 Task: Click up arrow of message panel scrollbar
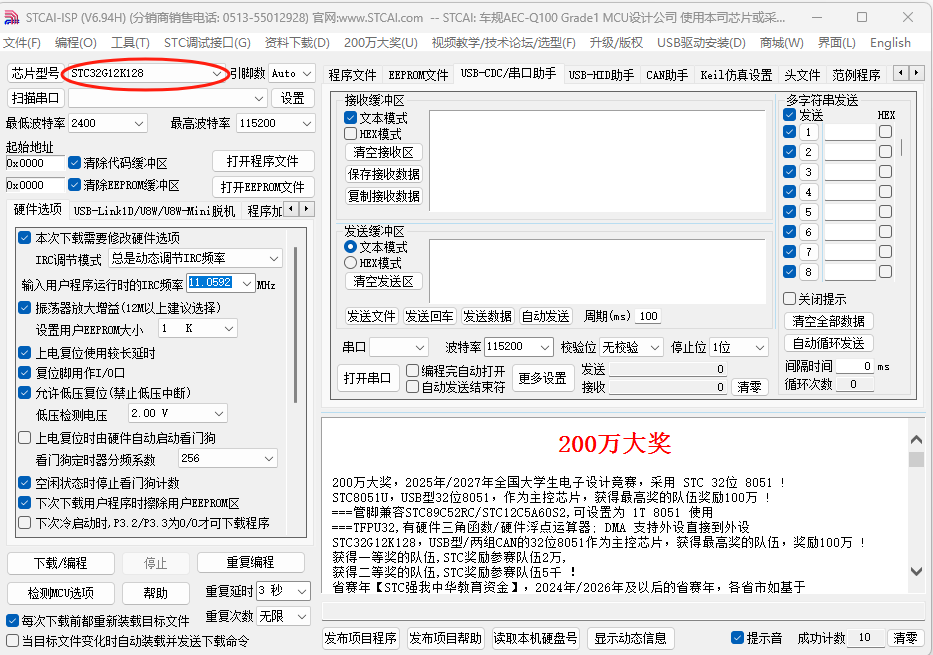pyautogui.click(x=916, y=440)
